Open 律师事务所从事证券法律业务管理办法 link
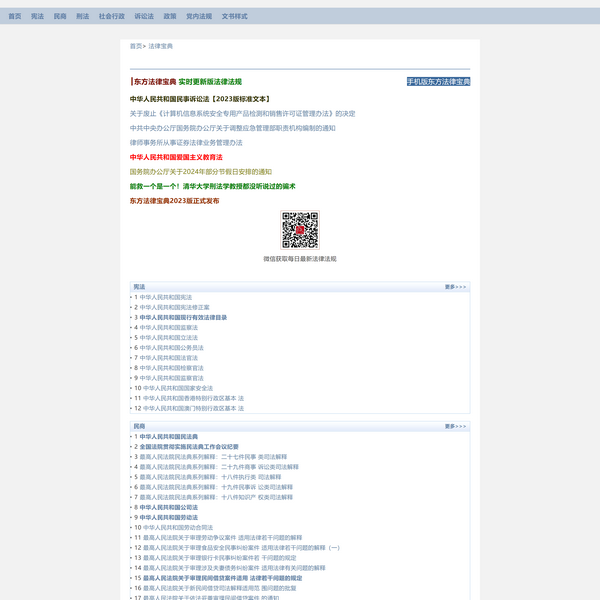 pyautogui.click(x=186, y=143)
